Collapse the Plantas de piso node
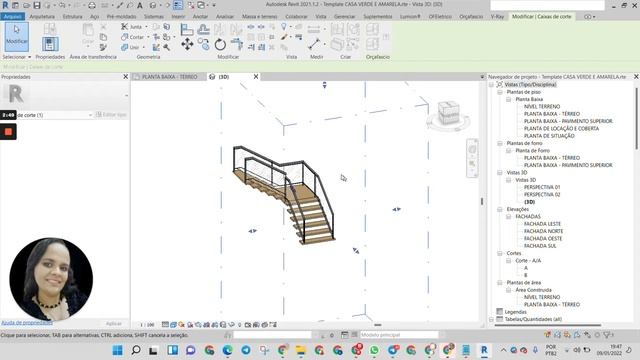This screenshot has width=640, height=360. click(x=500, y=92)
